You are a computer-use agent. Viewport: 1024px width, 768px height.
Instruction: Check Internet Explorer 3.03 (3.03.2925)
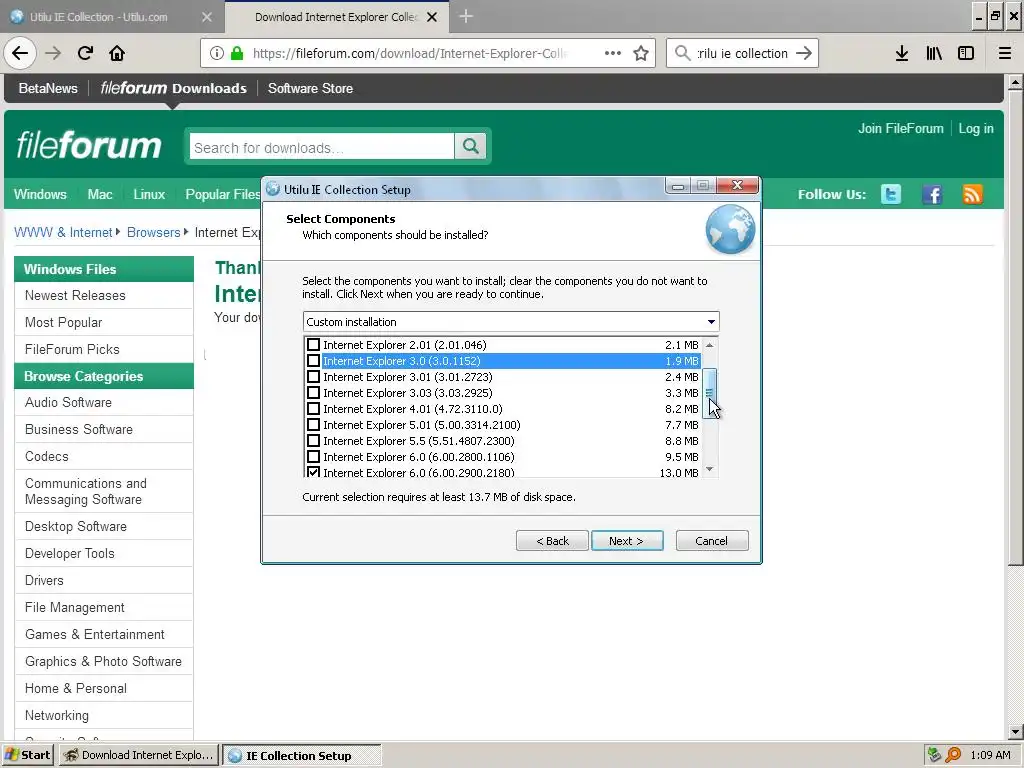pos(313,392)
